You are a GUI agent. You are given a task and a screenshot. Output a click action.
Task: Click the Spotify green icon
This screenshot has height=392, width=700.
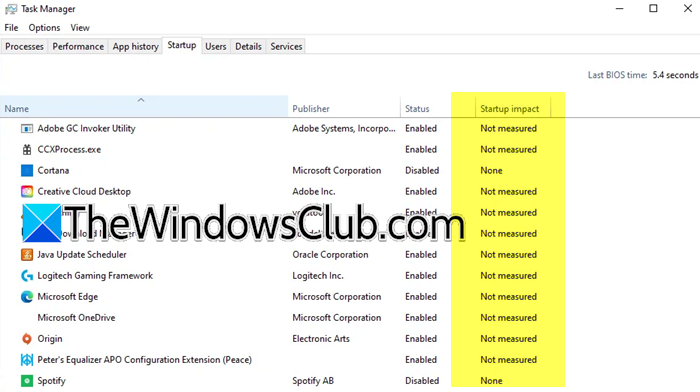coord(27,381)
